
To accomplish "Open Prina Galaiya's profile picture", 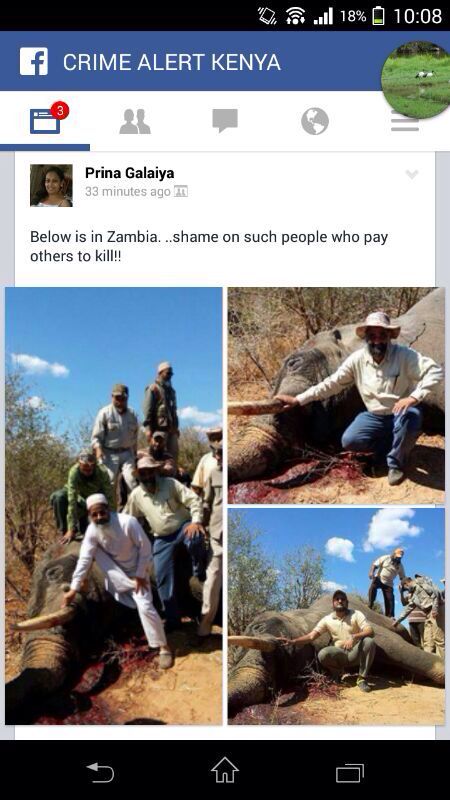I will [51, 185].
